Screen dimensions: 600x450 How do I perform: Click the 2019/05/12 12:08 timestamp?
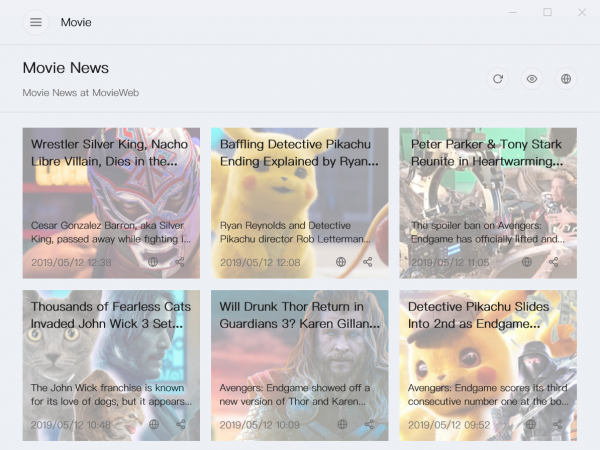[260, 262]
